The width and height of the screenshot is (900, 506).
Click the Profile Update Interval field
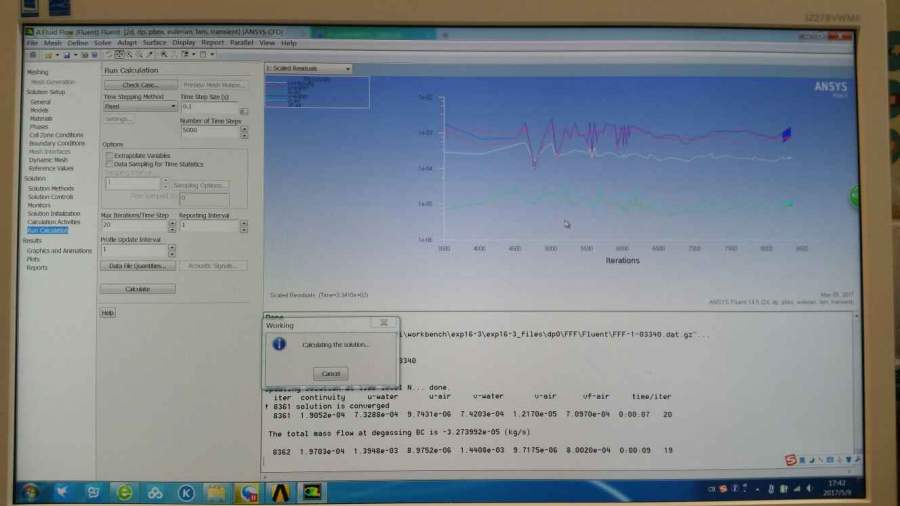(134, 250)
